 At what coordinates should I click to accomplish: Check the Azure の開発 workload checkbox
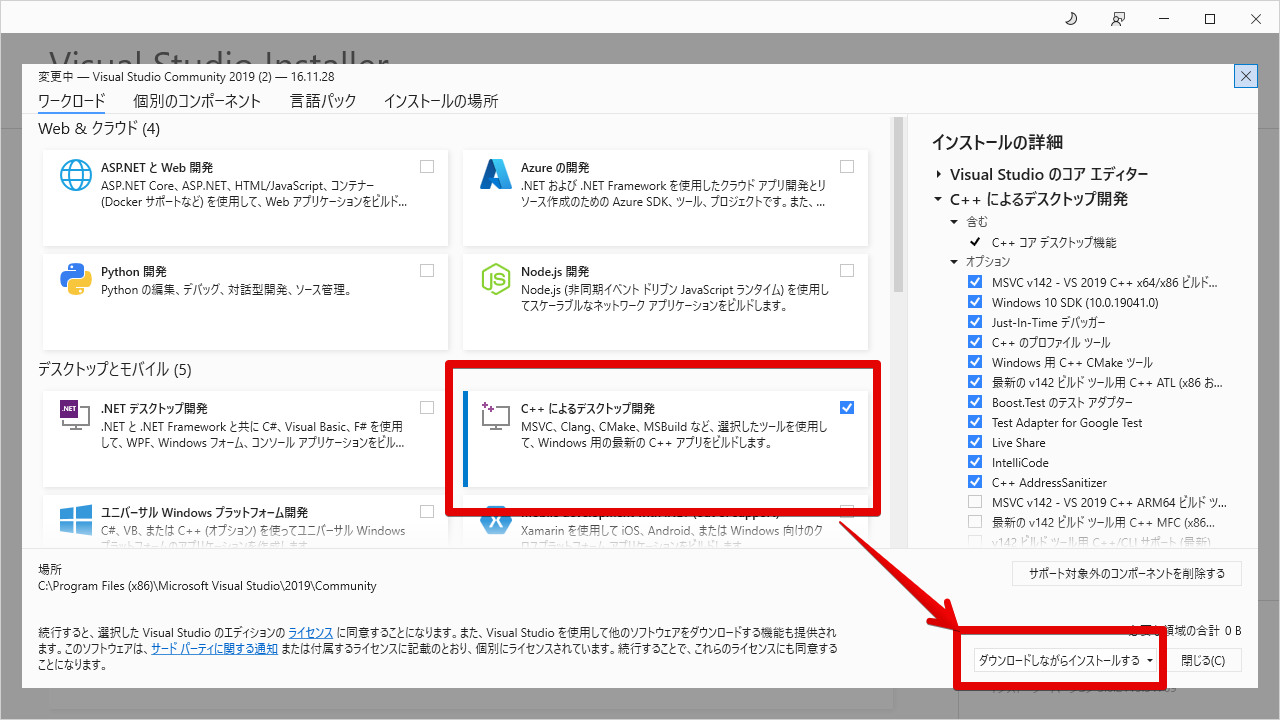847,167
